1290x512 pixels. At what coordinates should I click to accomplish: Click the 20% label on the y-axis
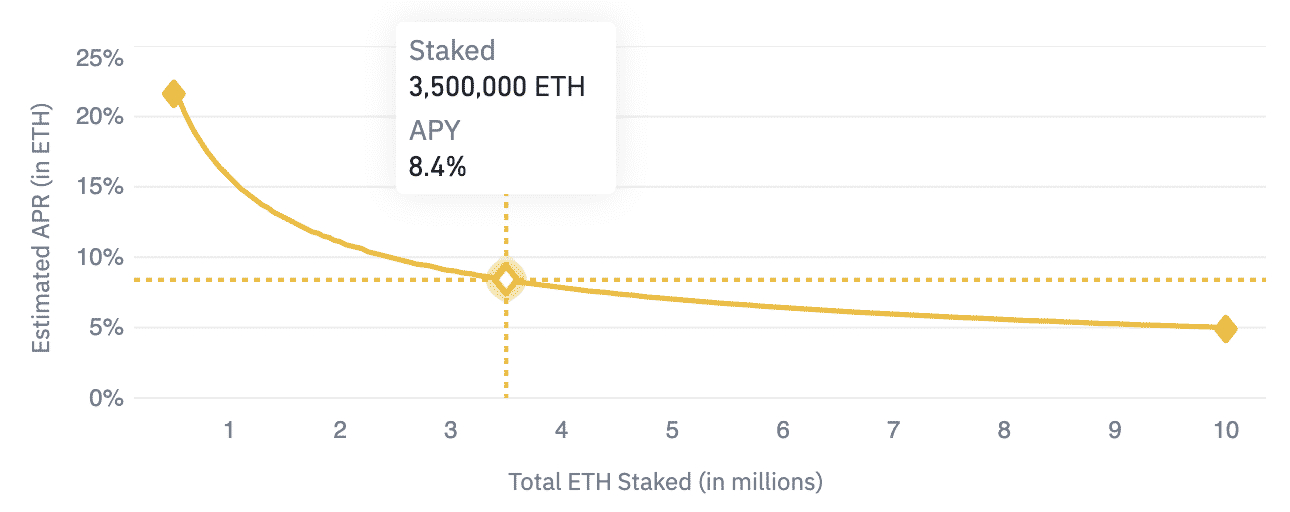[99, 116]
